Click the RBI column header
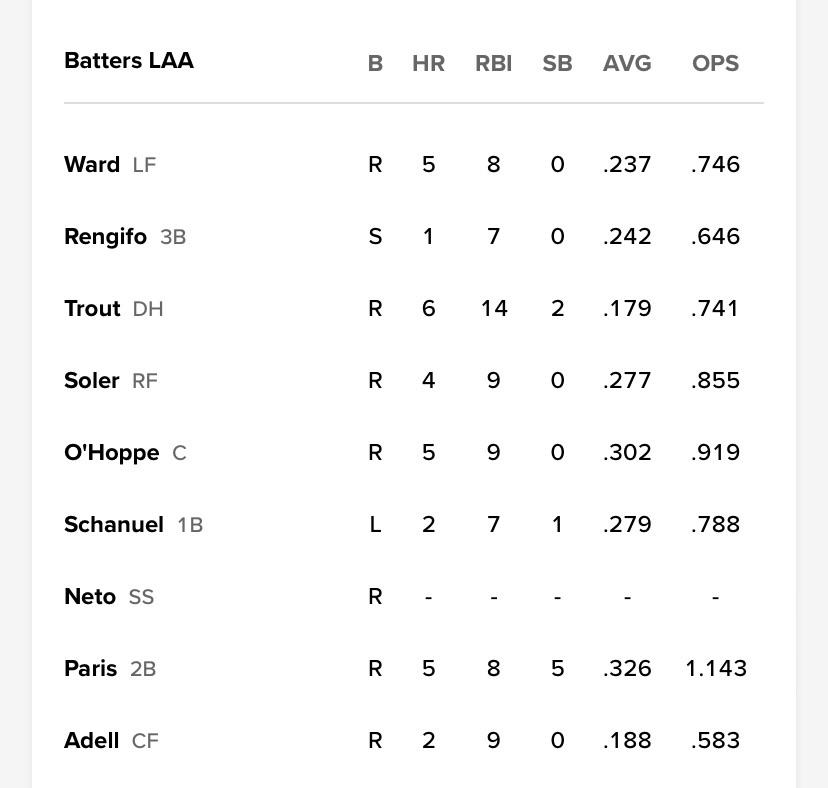The width and height of the screenshot is (828, 788). (x=493, y=63)
